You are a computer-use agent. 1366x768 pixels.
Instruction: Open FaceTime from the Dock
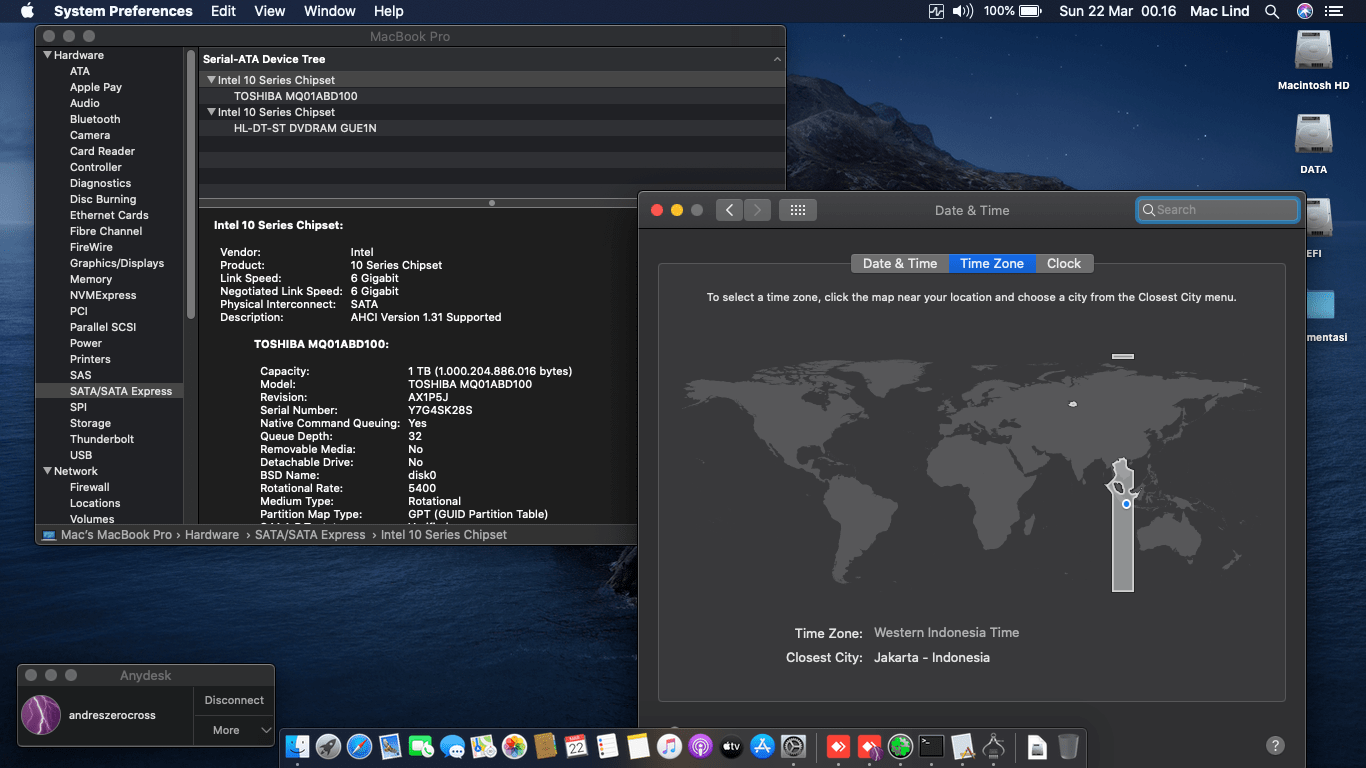(x=421, y=746)
